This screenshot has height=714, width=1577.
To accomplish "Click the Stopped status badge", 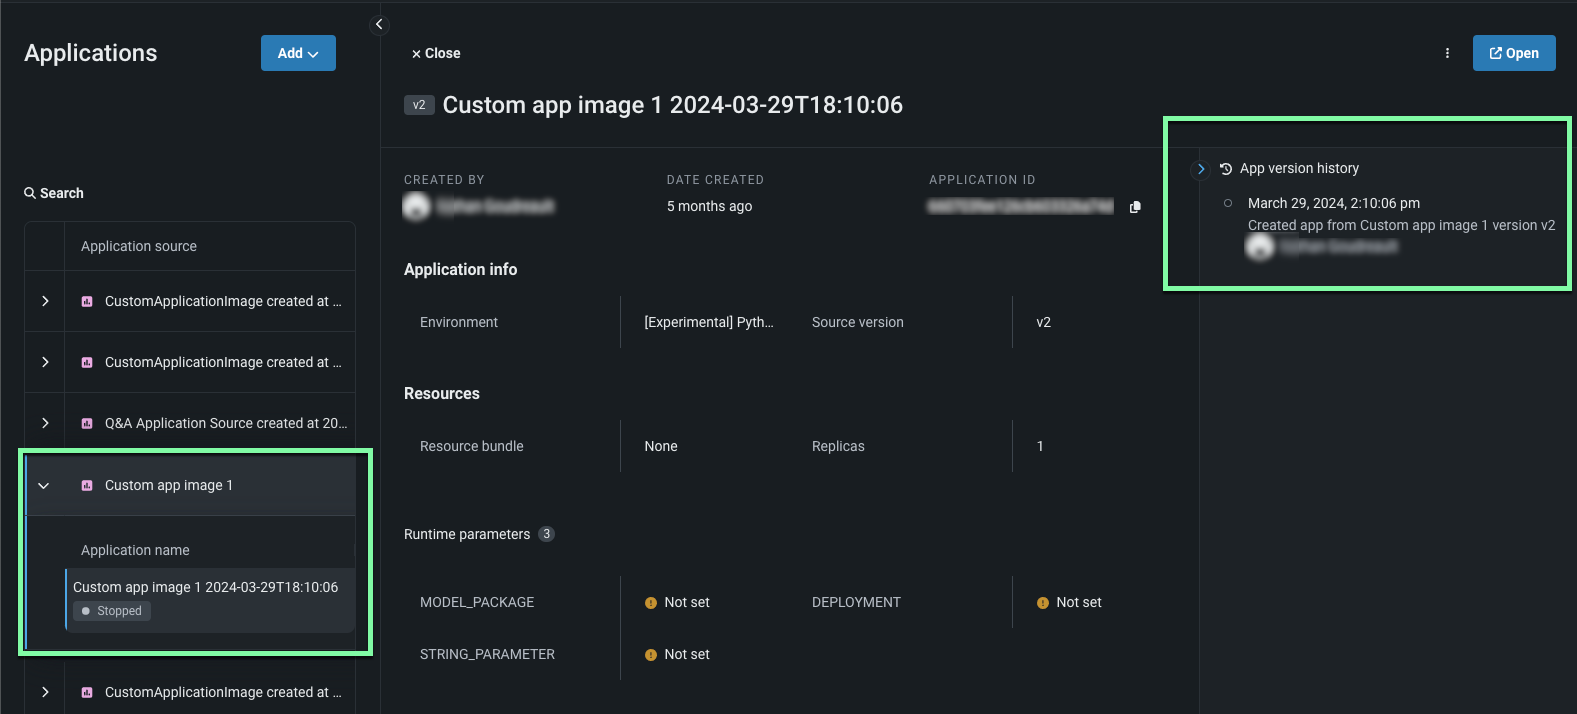I will point(112,611).
